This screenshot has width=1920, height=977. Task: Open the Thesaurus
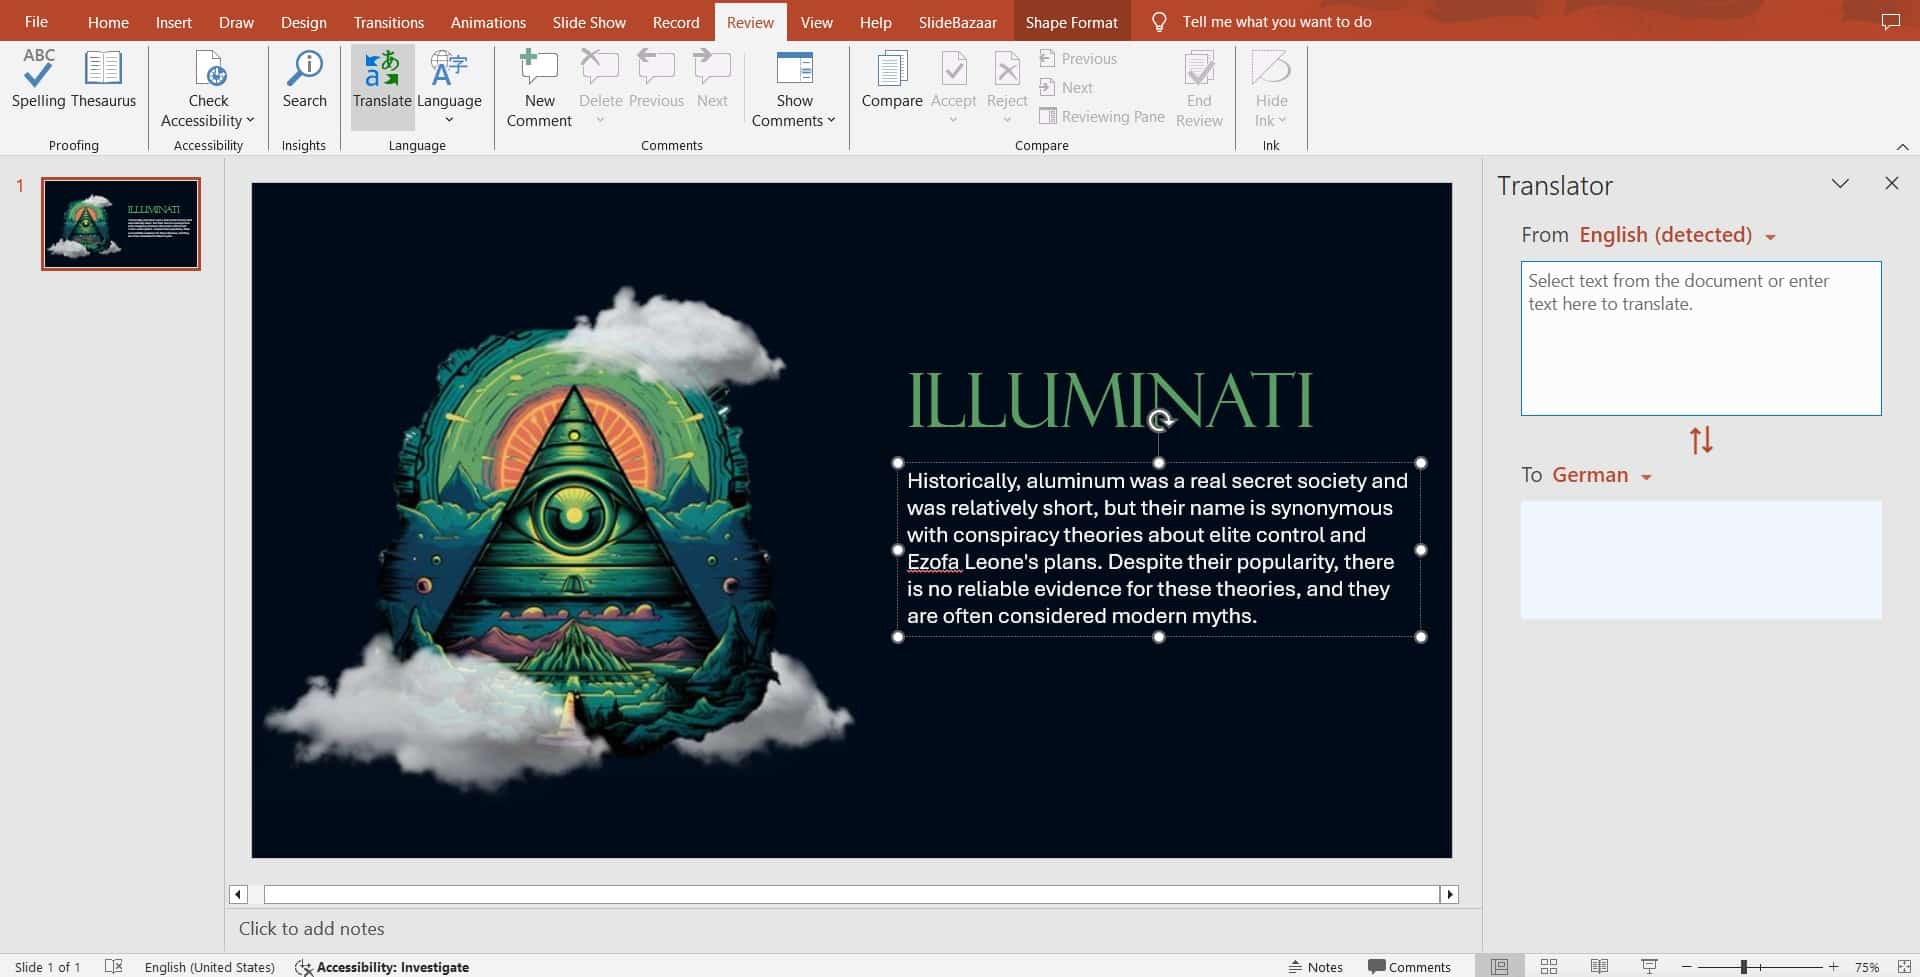[101, 80]
